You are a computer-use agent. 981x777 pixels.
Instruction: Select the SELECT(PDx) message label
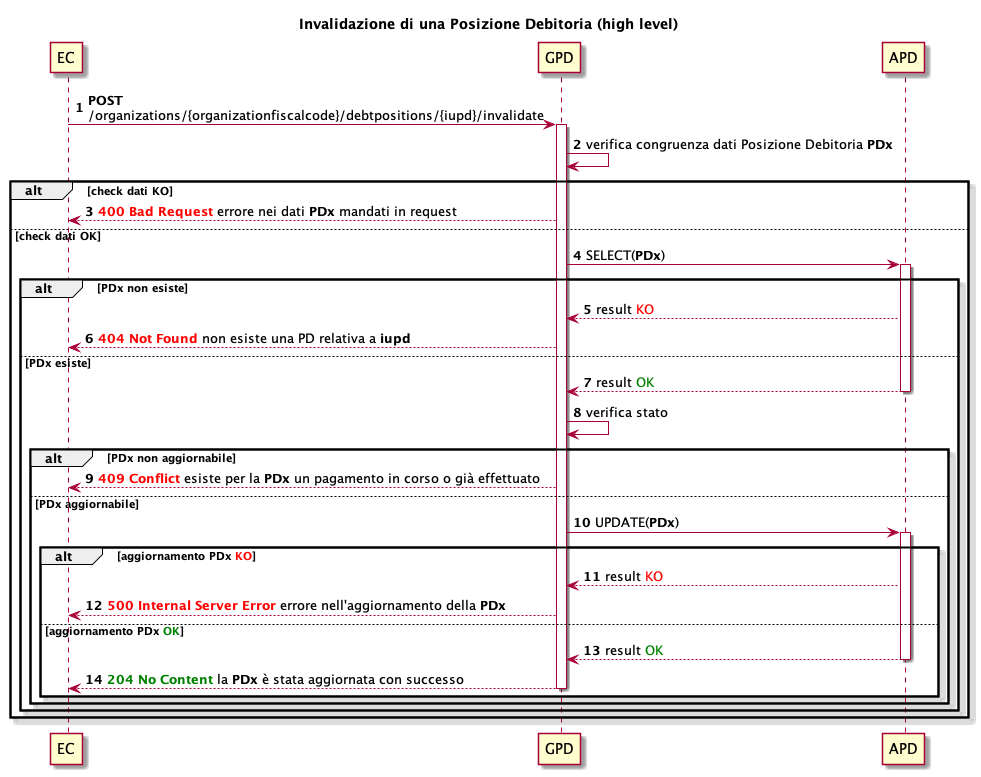[624, 256]
